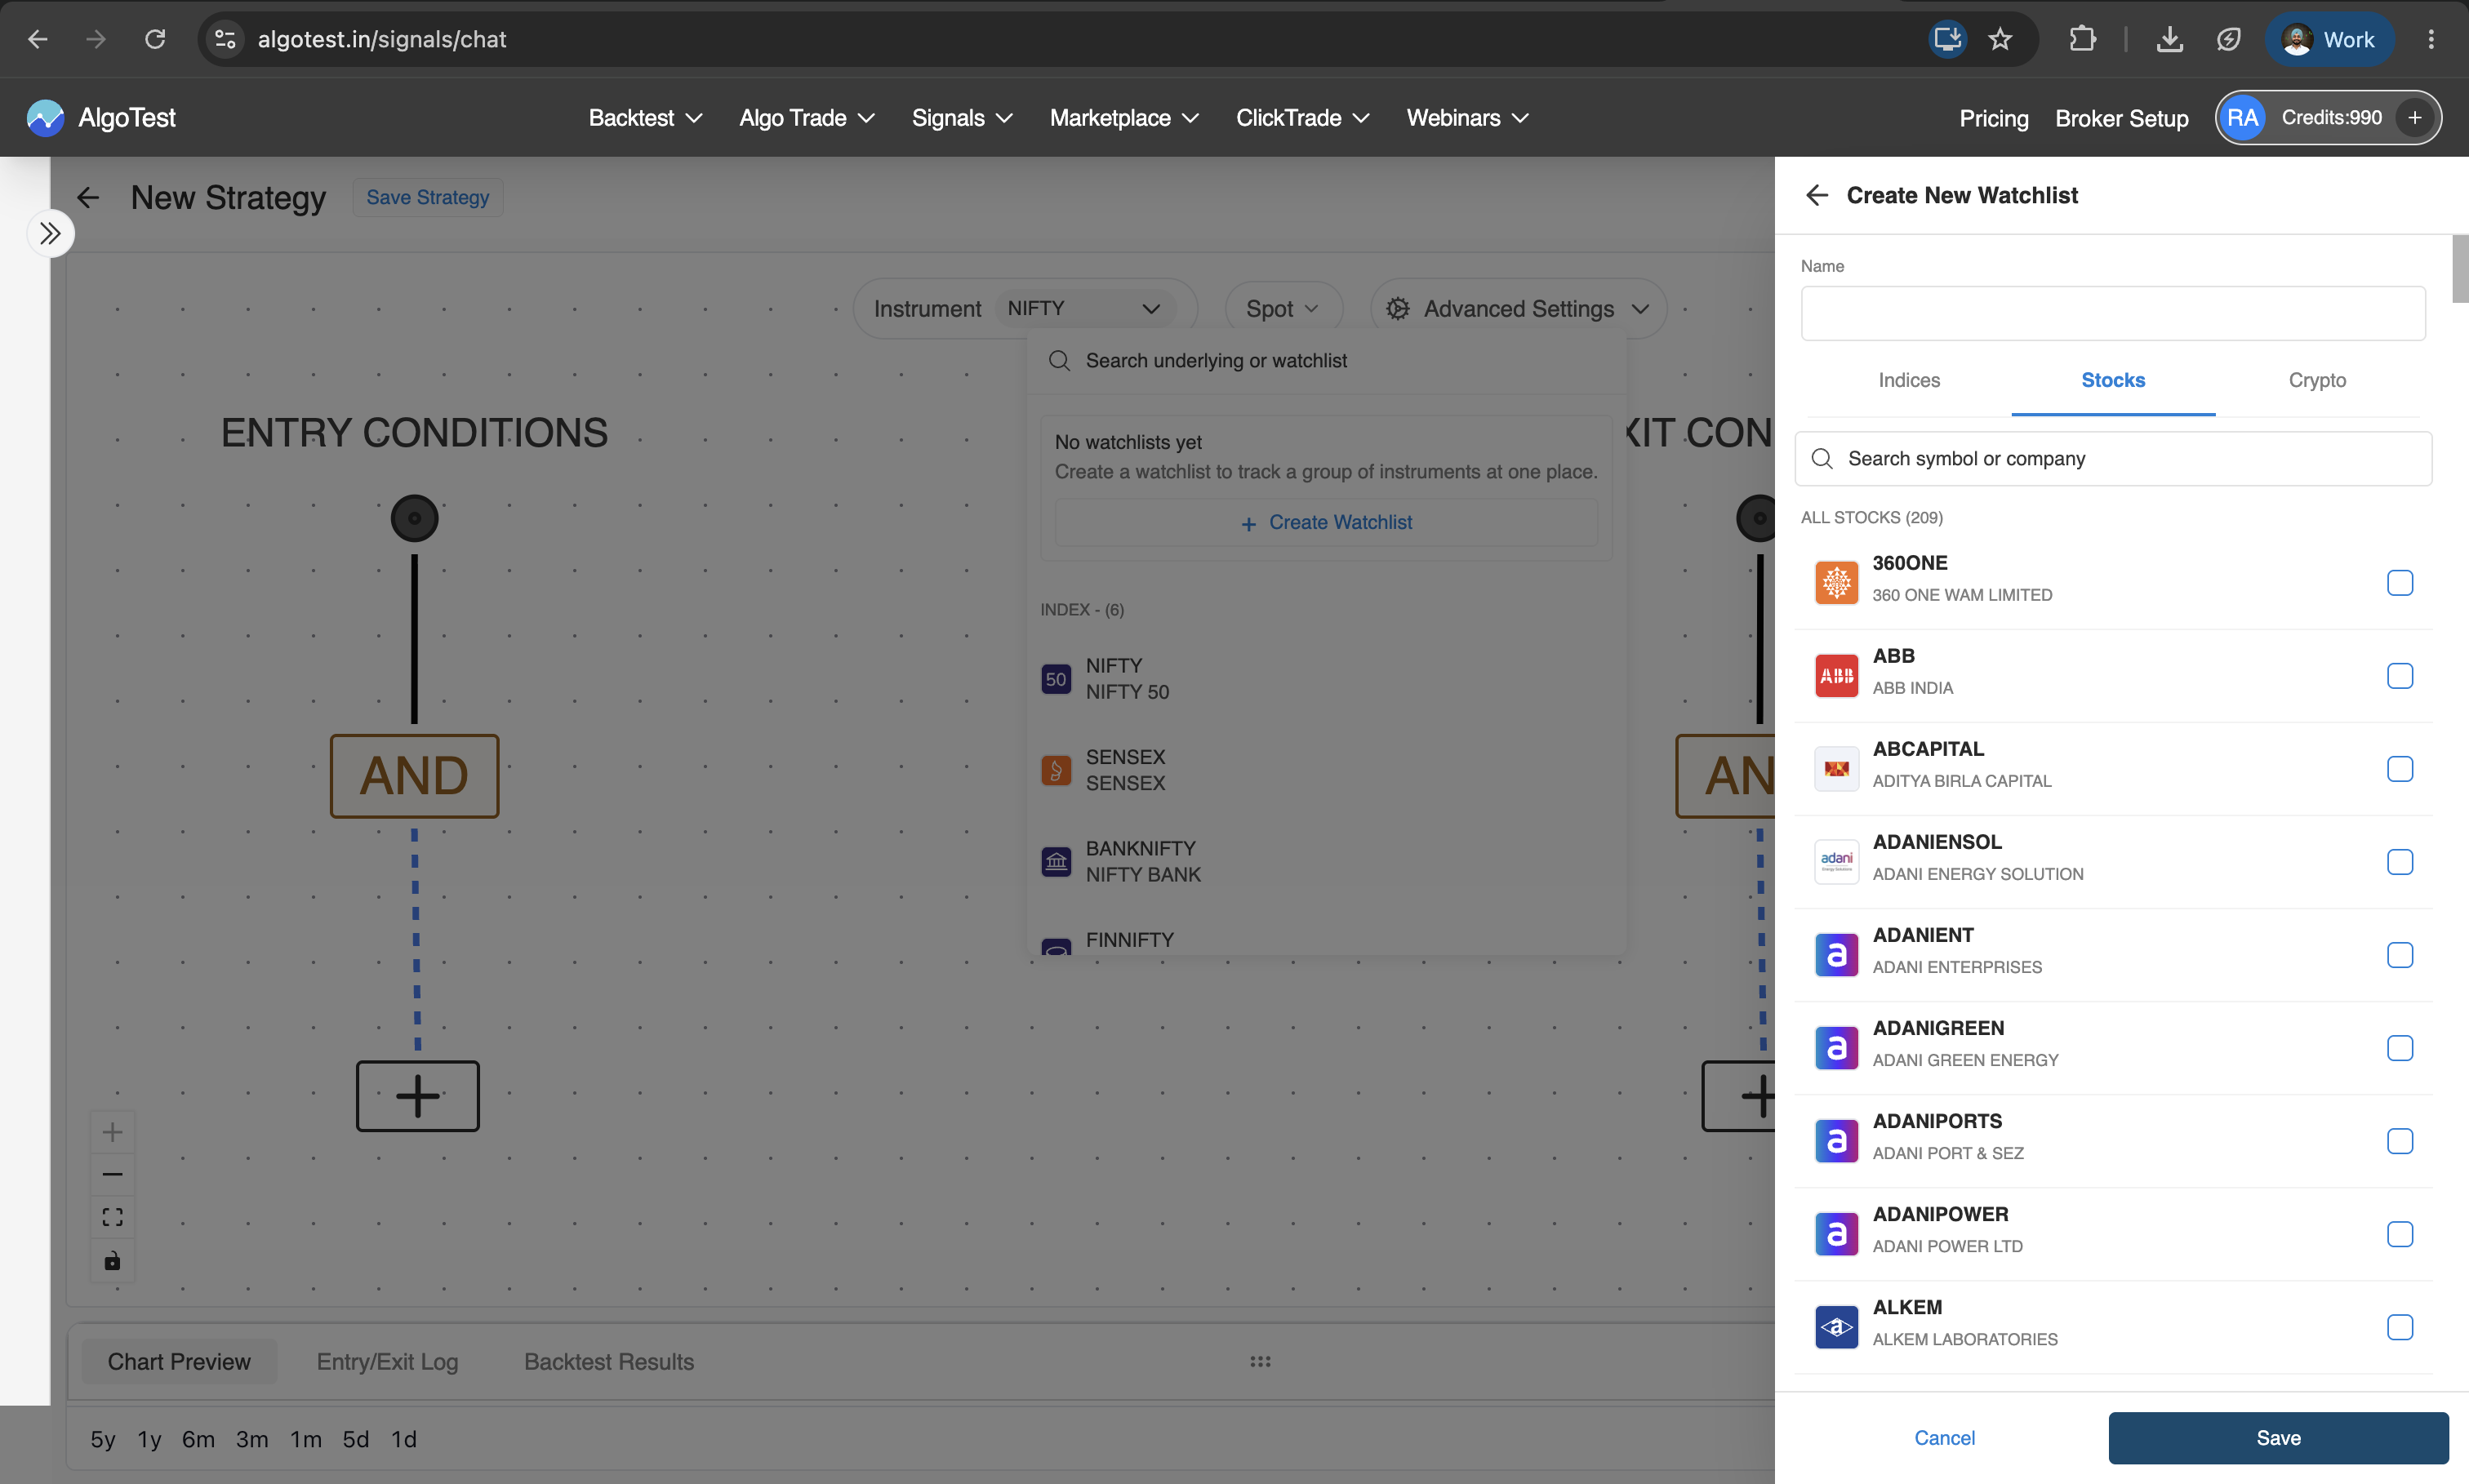Select ABCAPITAL stock checkbox
This screenshot has height=1484, width=2469.
coord(2400,768)
